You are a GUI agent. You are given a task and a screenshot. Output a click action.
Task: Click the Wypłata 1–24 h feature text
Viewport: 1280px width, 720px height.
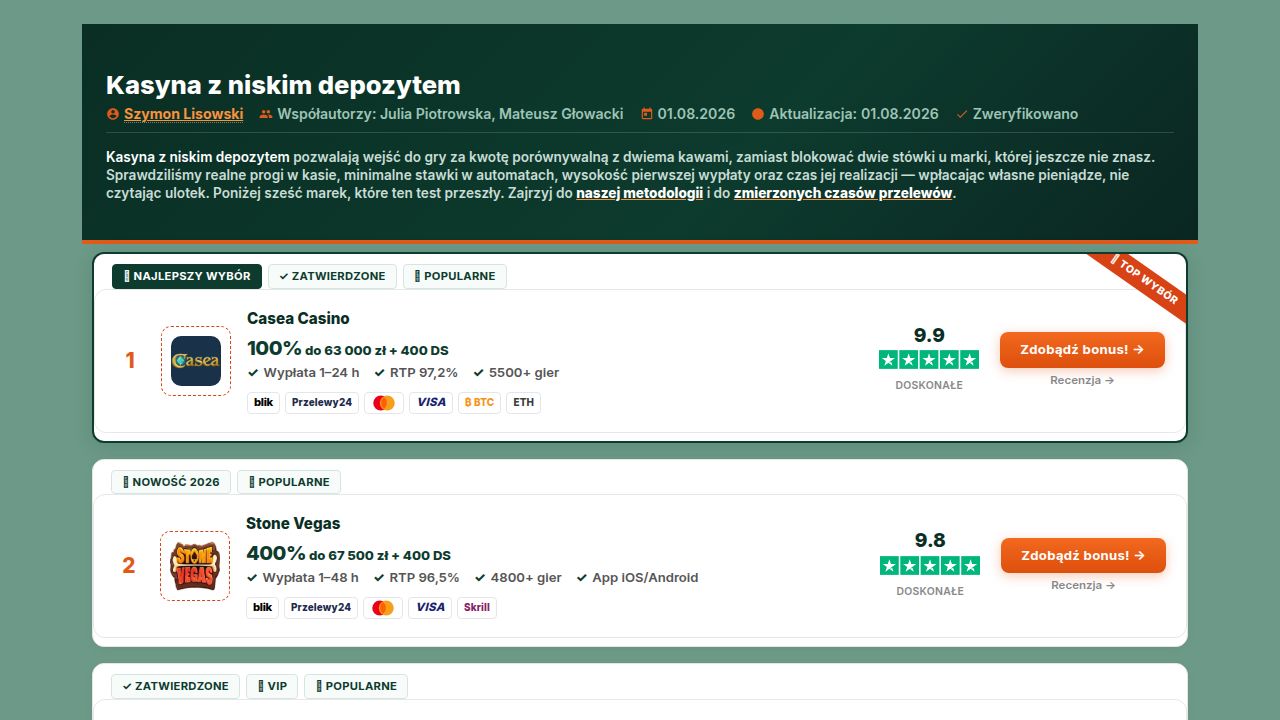(x=303, y=373)
